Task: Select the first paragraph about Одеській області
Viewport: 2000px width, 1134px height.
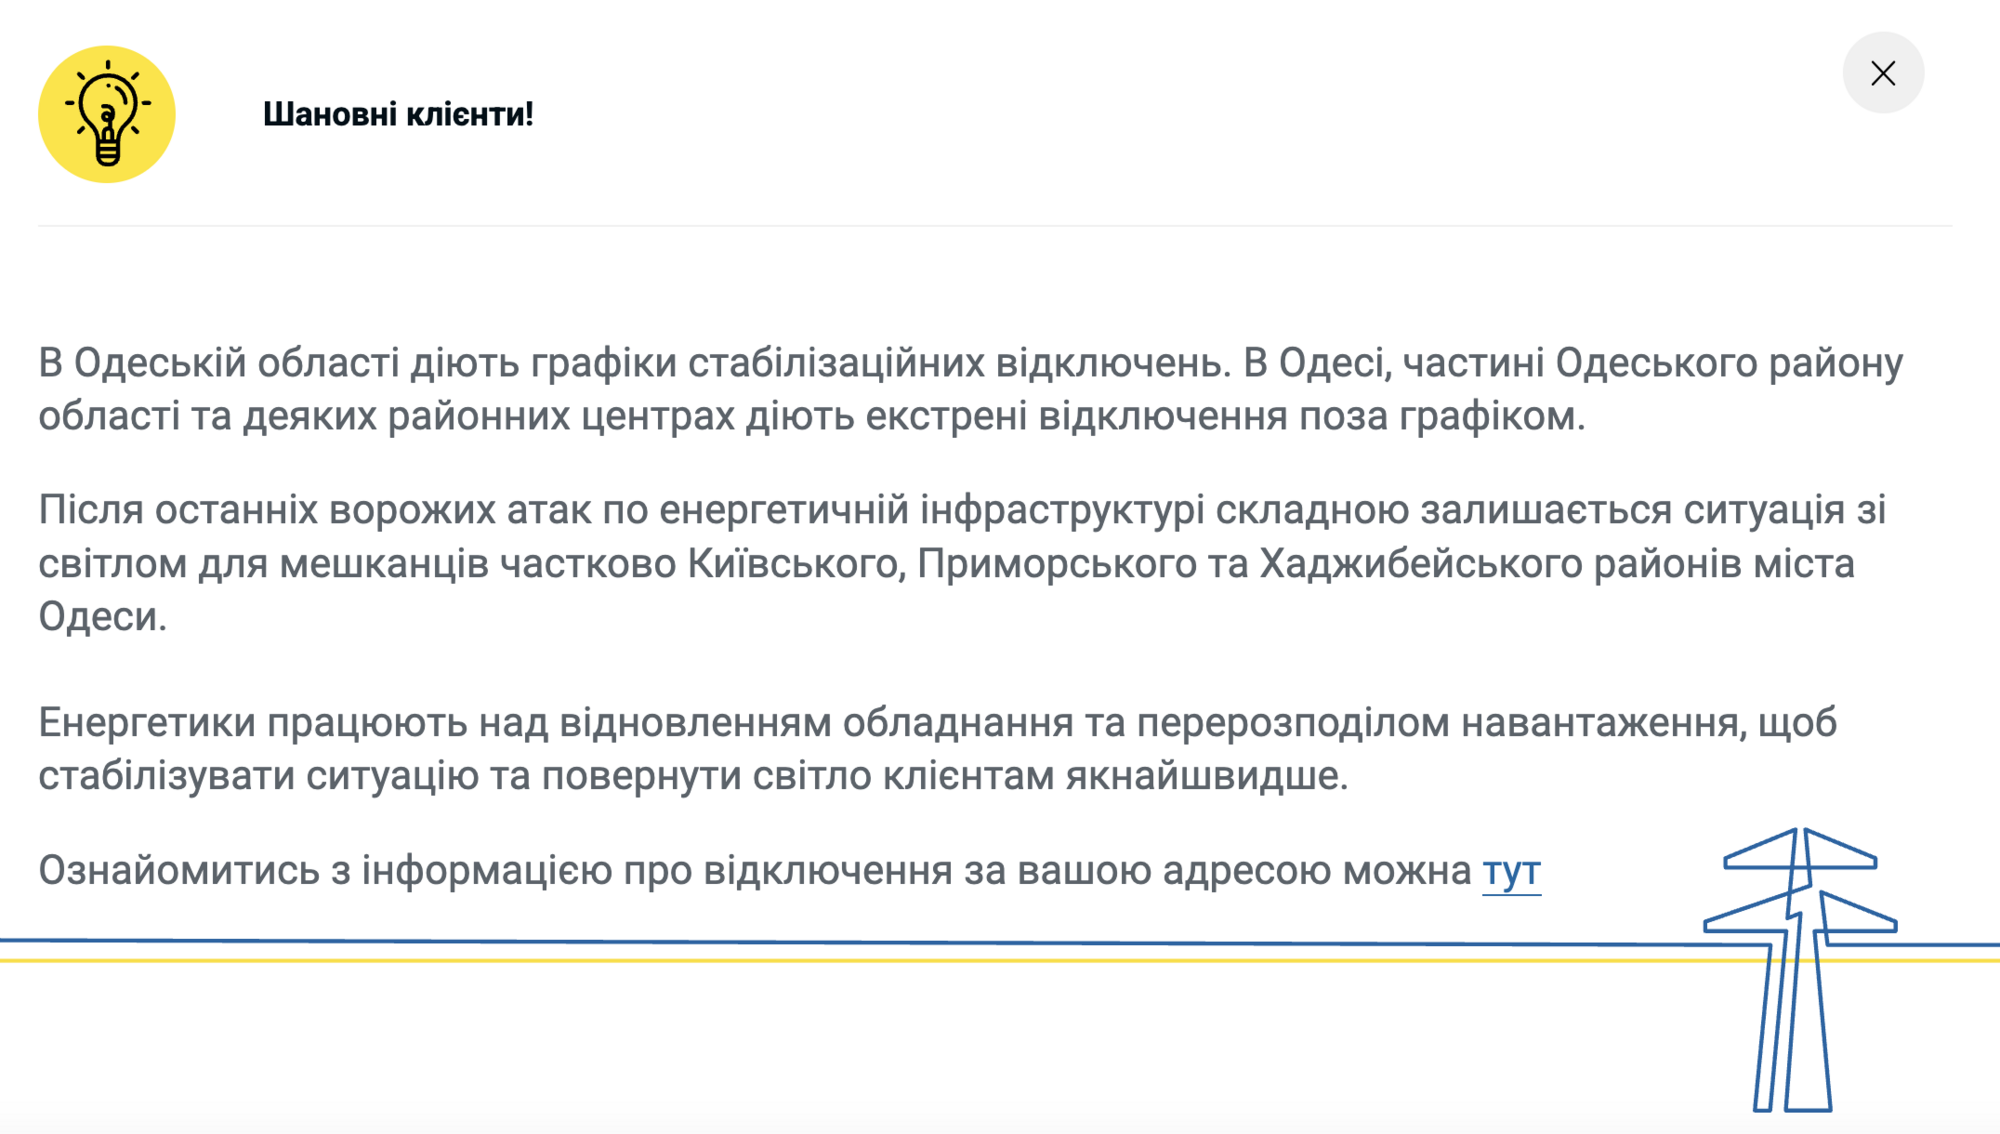Action: tap(700, 390)
